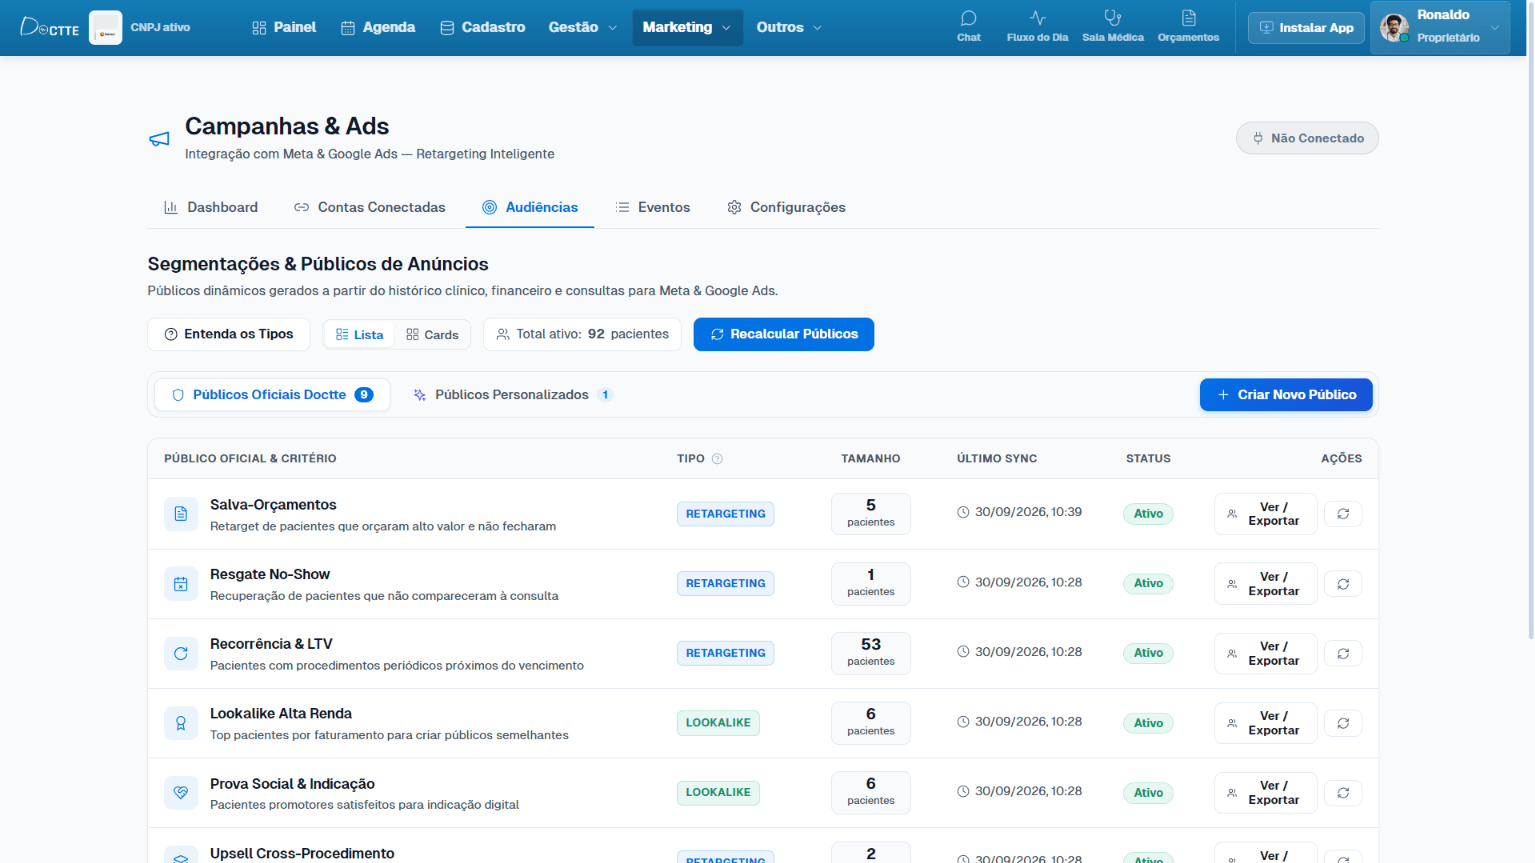This screenshot has height=863, width=1535.
Task: Click the TIPO column help icon
Action: pyautogui.click(x=717, y=459)
